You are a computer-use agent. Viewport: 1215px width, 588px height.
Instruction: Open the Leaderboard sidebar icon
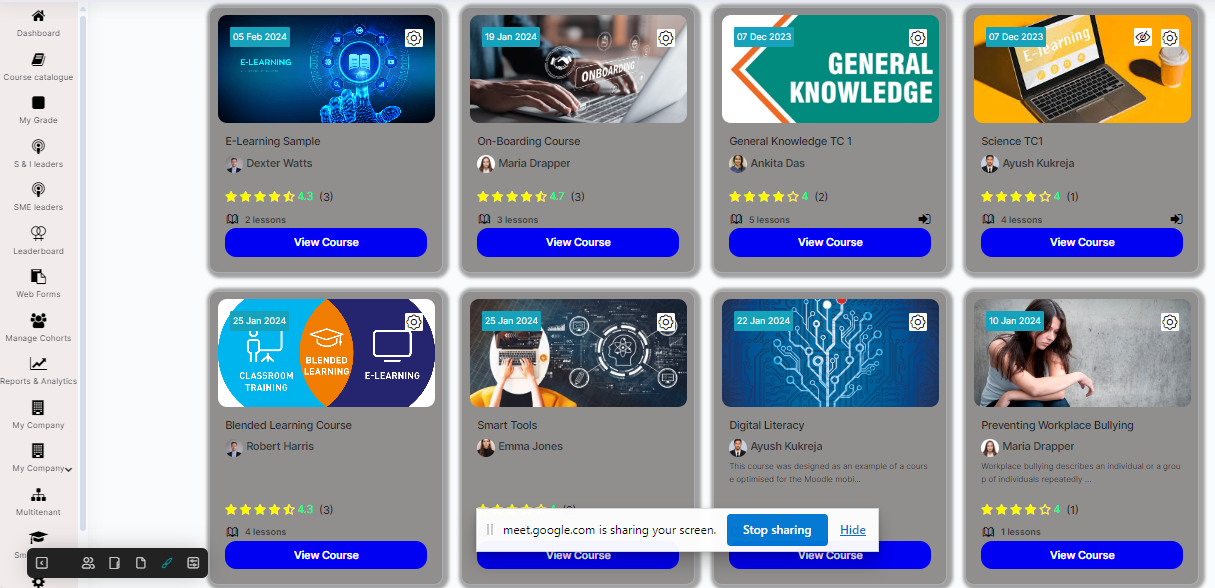click(38, 233)
